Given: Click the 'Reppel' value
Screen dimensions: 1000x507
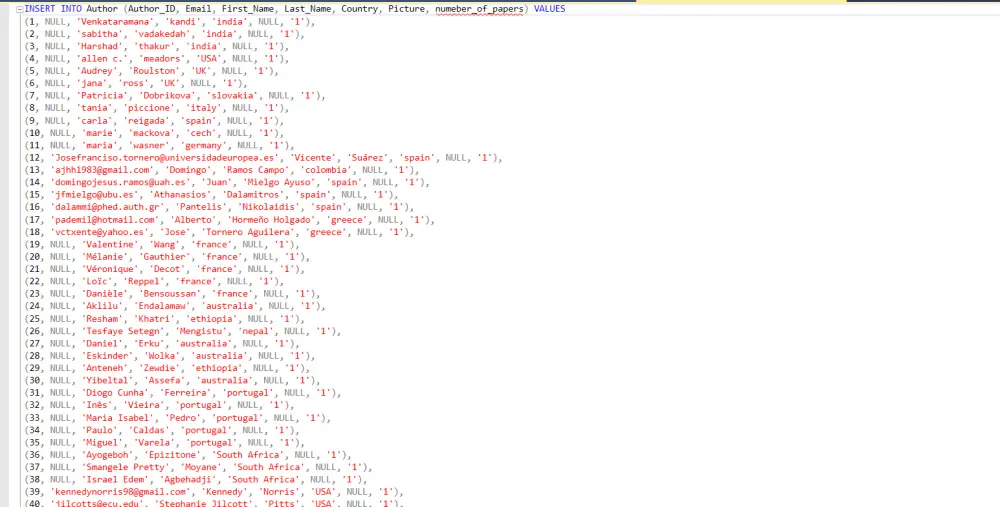Looking at the screenshot, I should 147,281.
